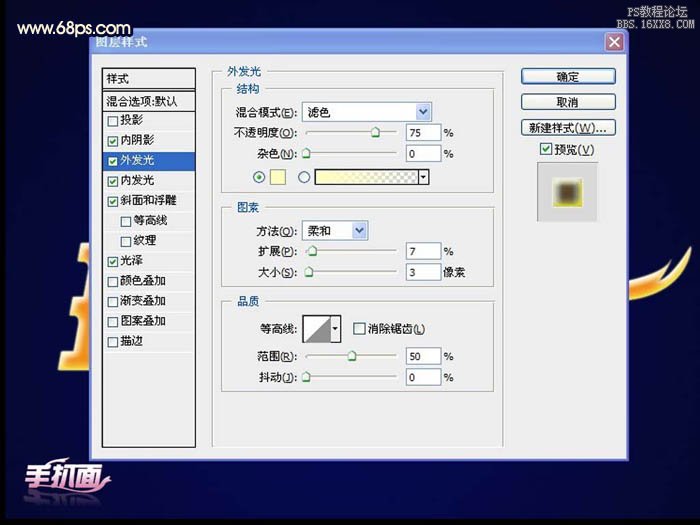700x525 pixels.
Task: Enable the 等高线 sub-option checkbox
Action: coord(126,221)
